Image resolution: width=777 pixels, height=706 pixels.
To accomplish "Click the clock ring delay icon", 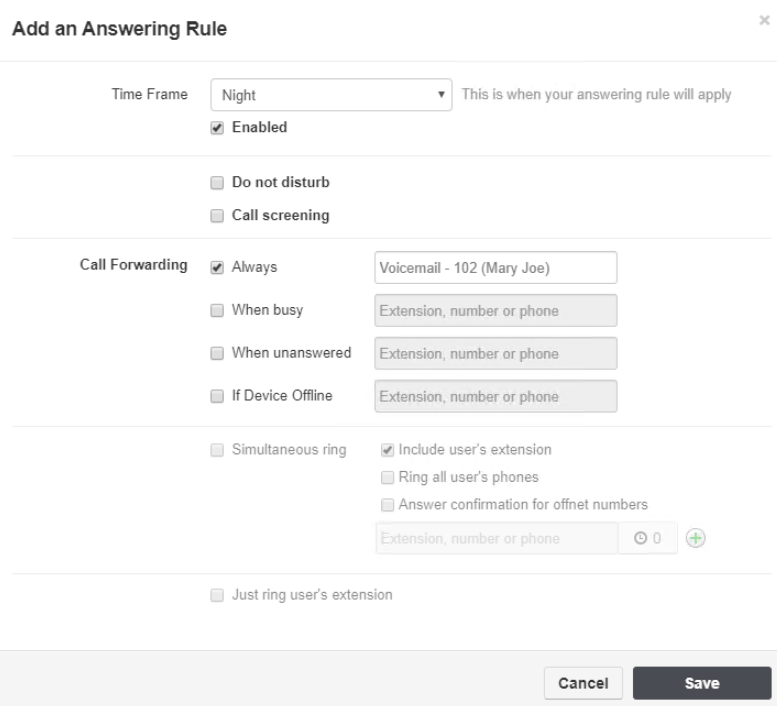I will coord(640,538).
